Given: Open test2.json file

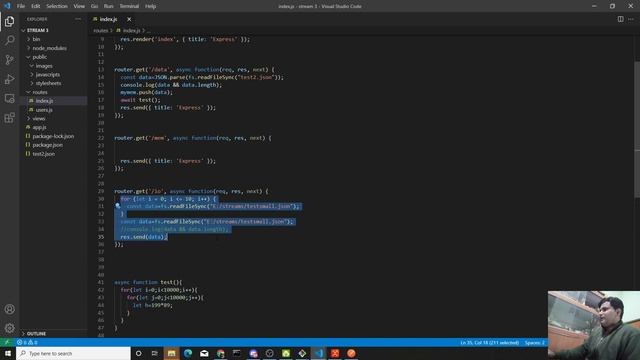Looking at the screenshot, I should [x=44, y=154].
